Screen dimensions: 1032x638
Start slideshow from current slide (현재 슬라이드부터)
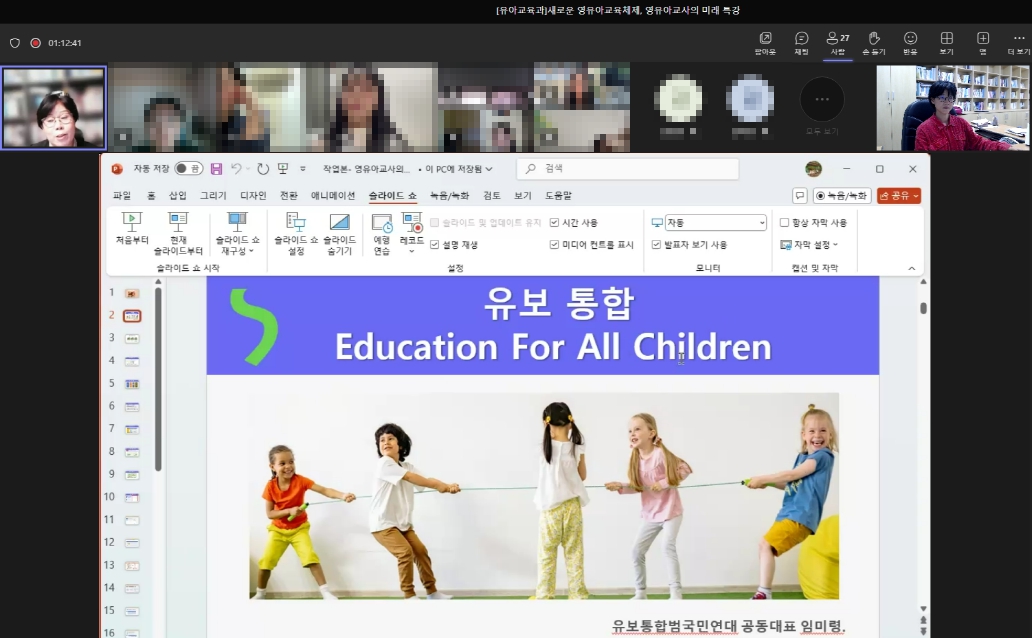[x=178, y=234]
